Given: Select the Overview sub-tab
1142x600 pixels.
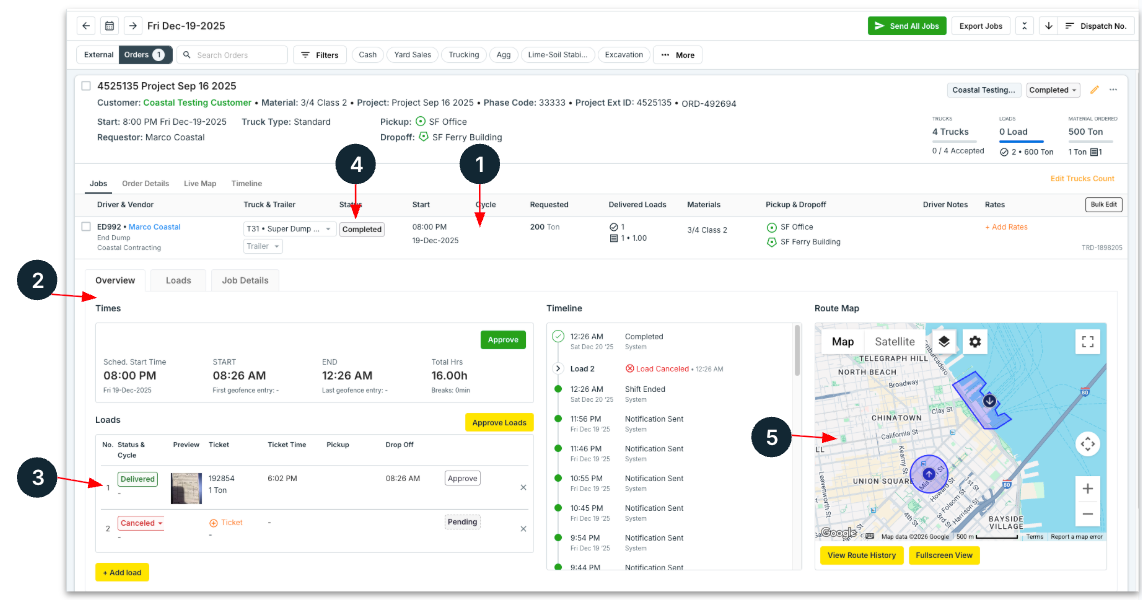Looking at the screenshot, I should [115, 280].
